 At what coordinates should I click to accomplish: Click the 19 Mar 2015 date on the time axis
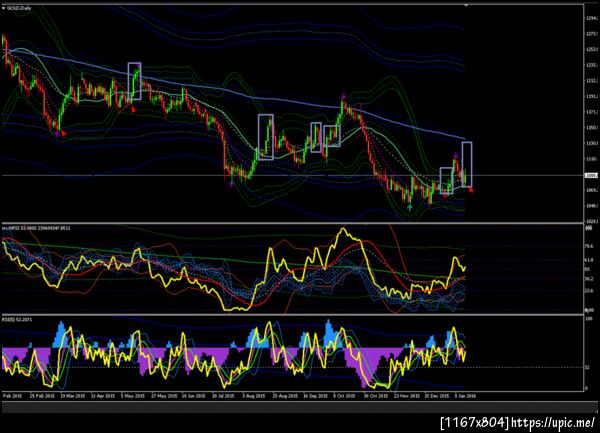(72, 396)
